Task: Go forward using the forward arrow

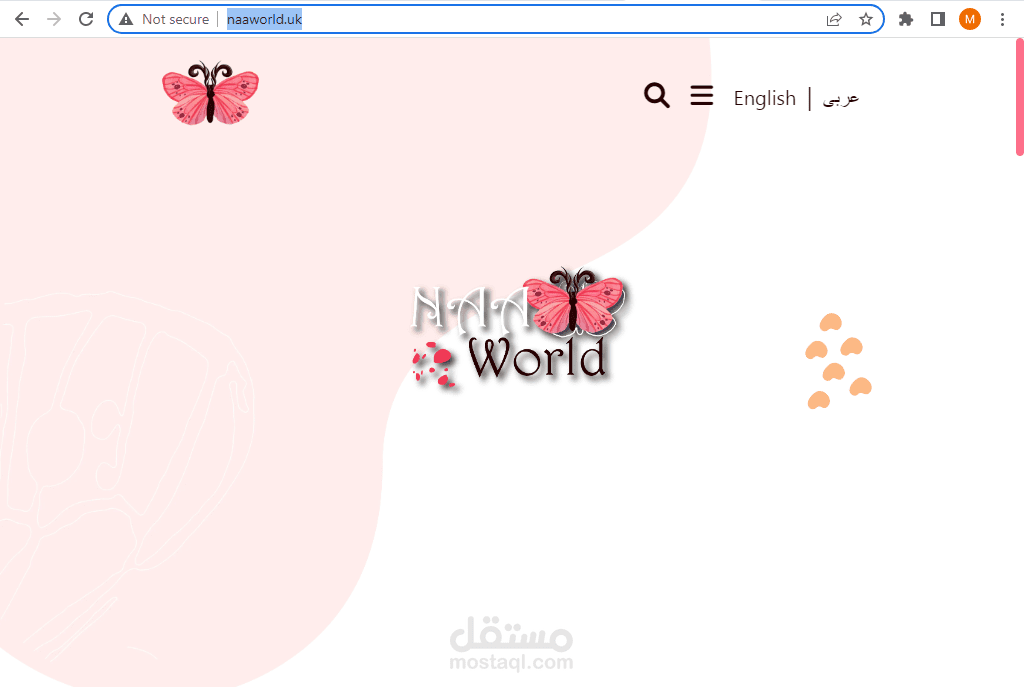Action: click(x=53, y=18)
